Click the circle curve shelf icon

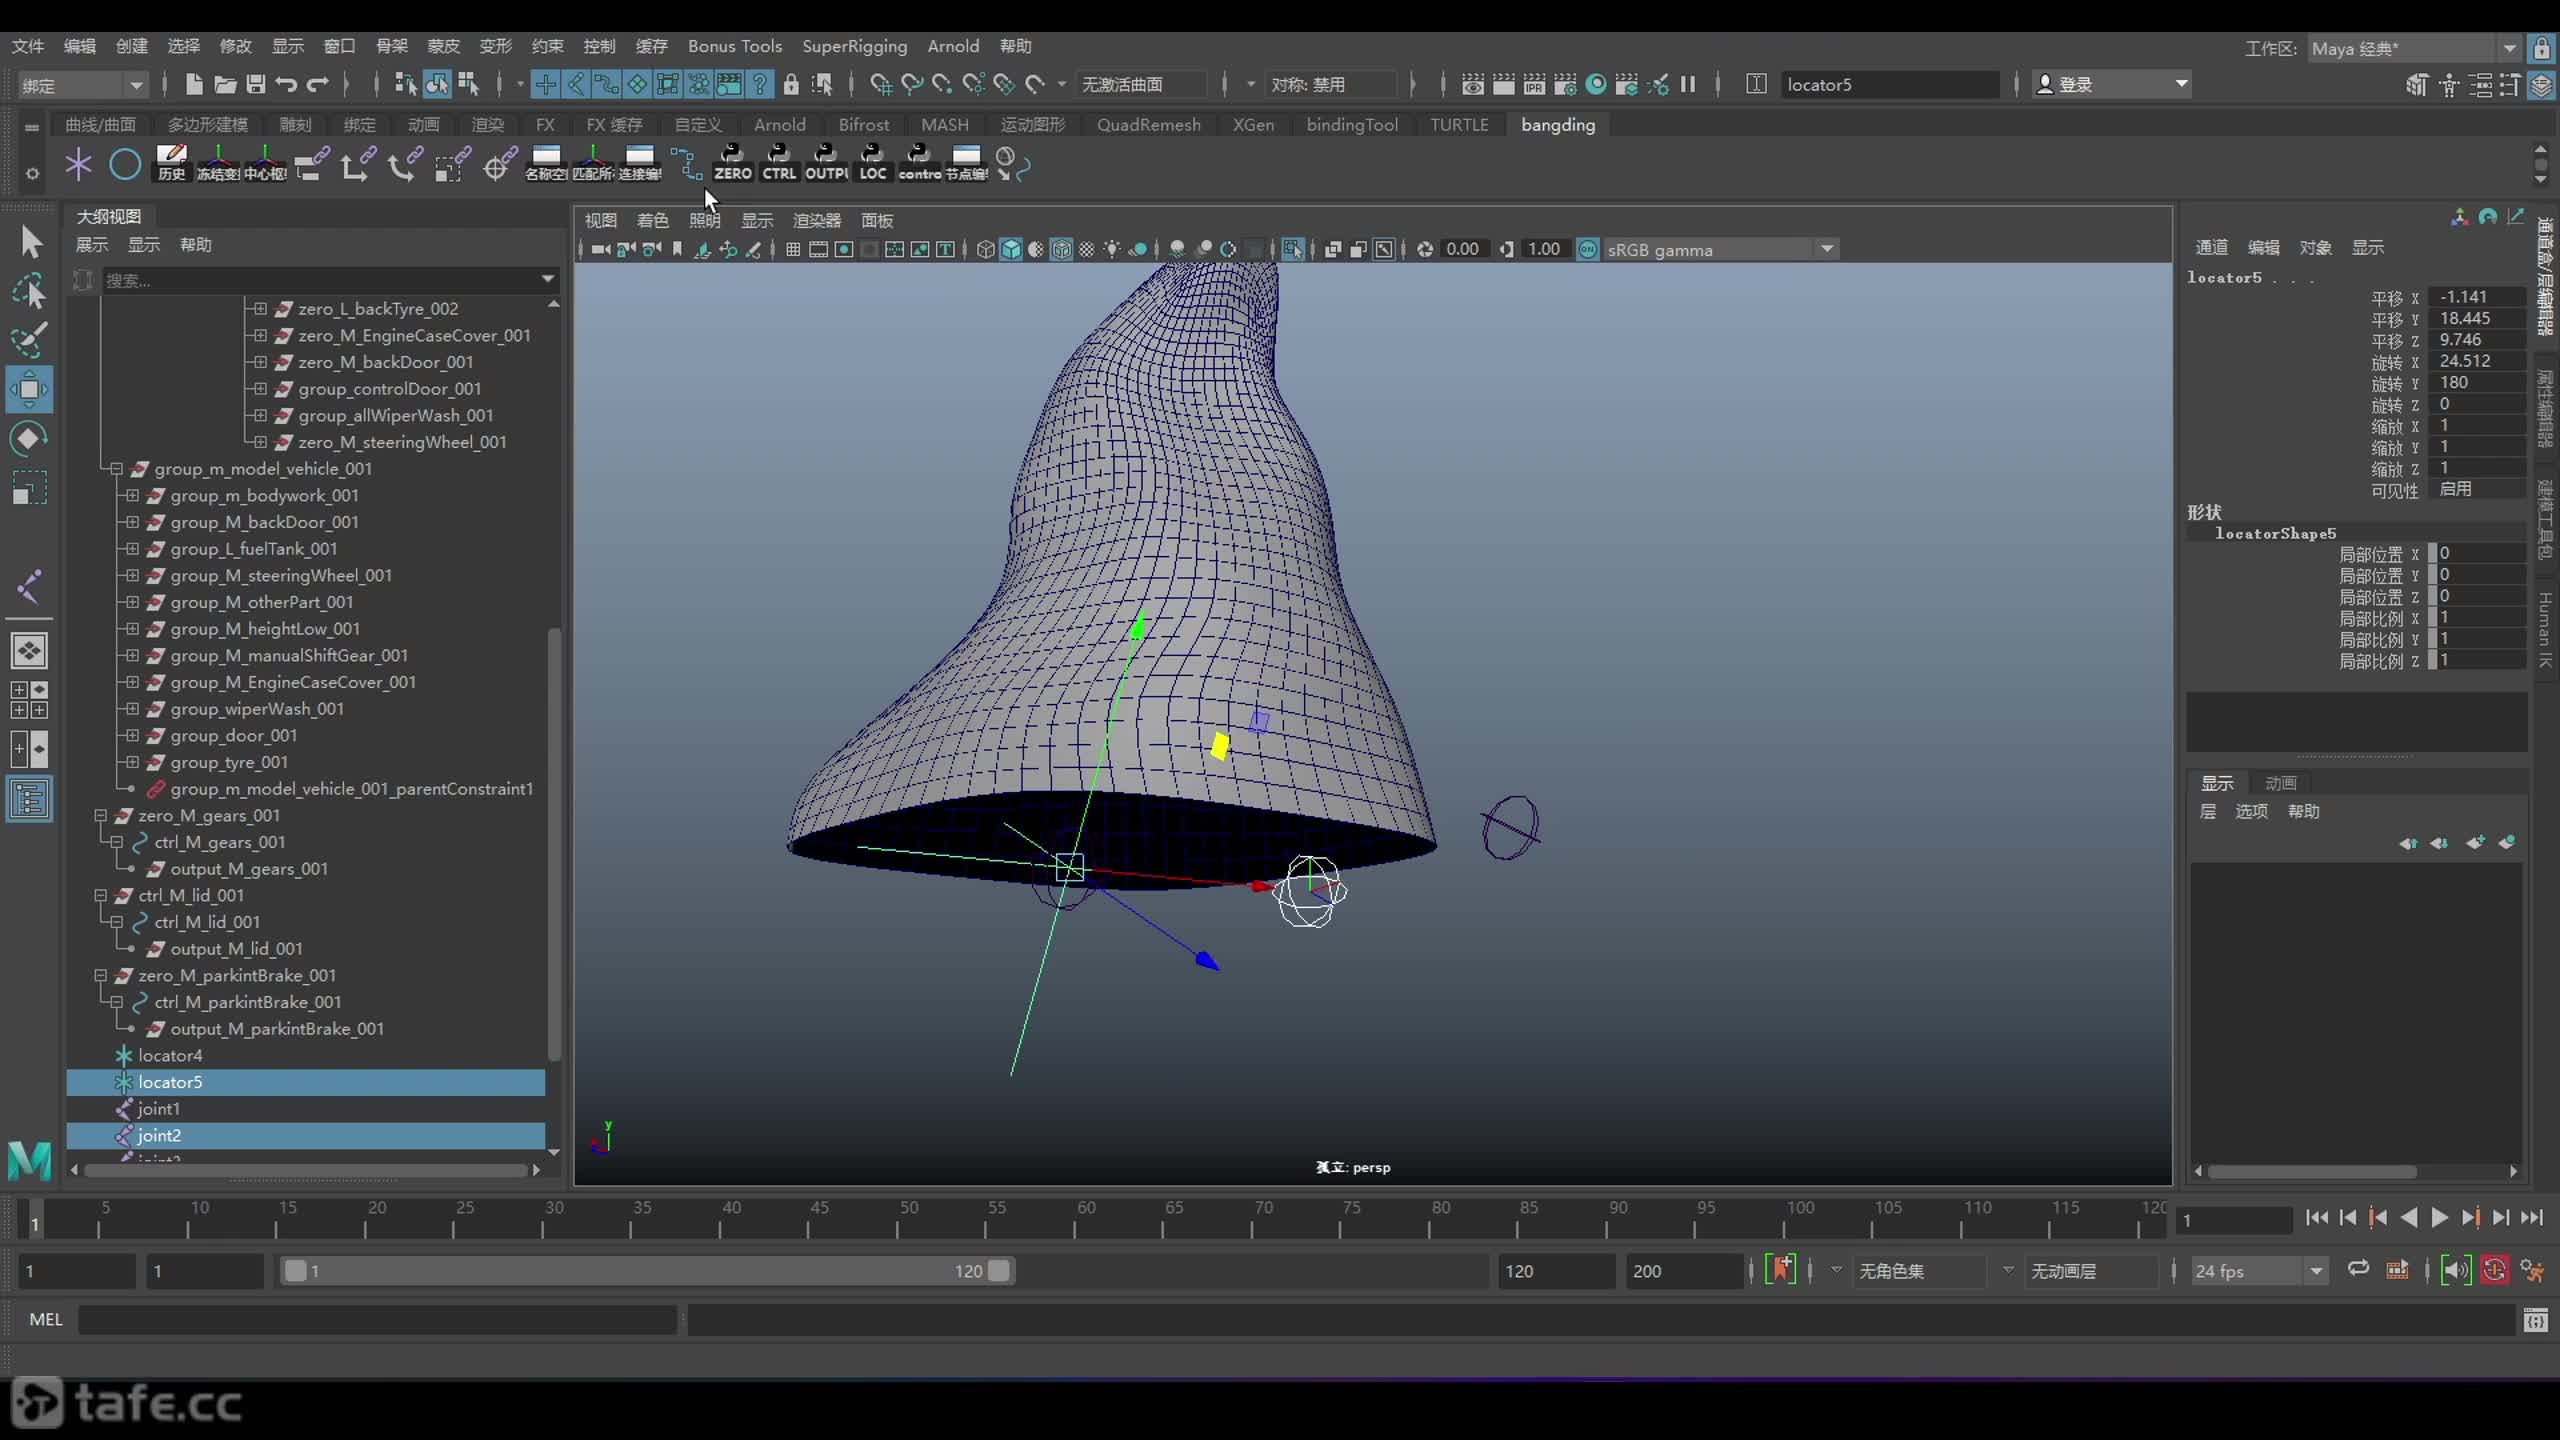pos(125,163)
